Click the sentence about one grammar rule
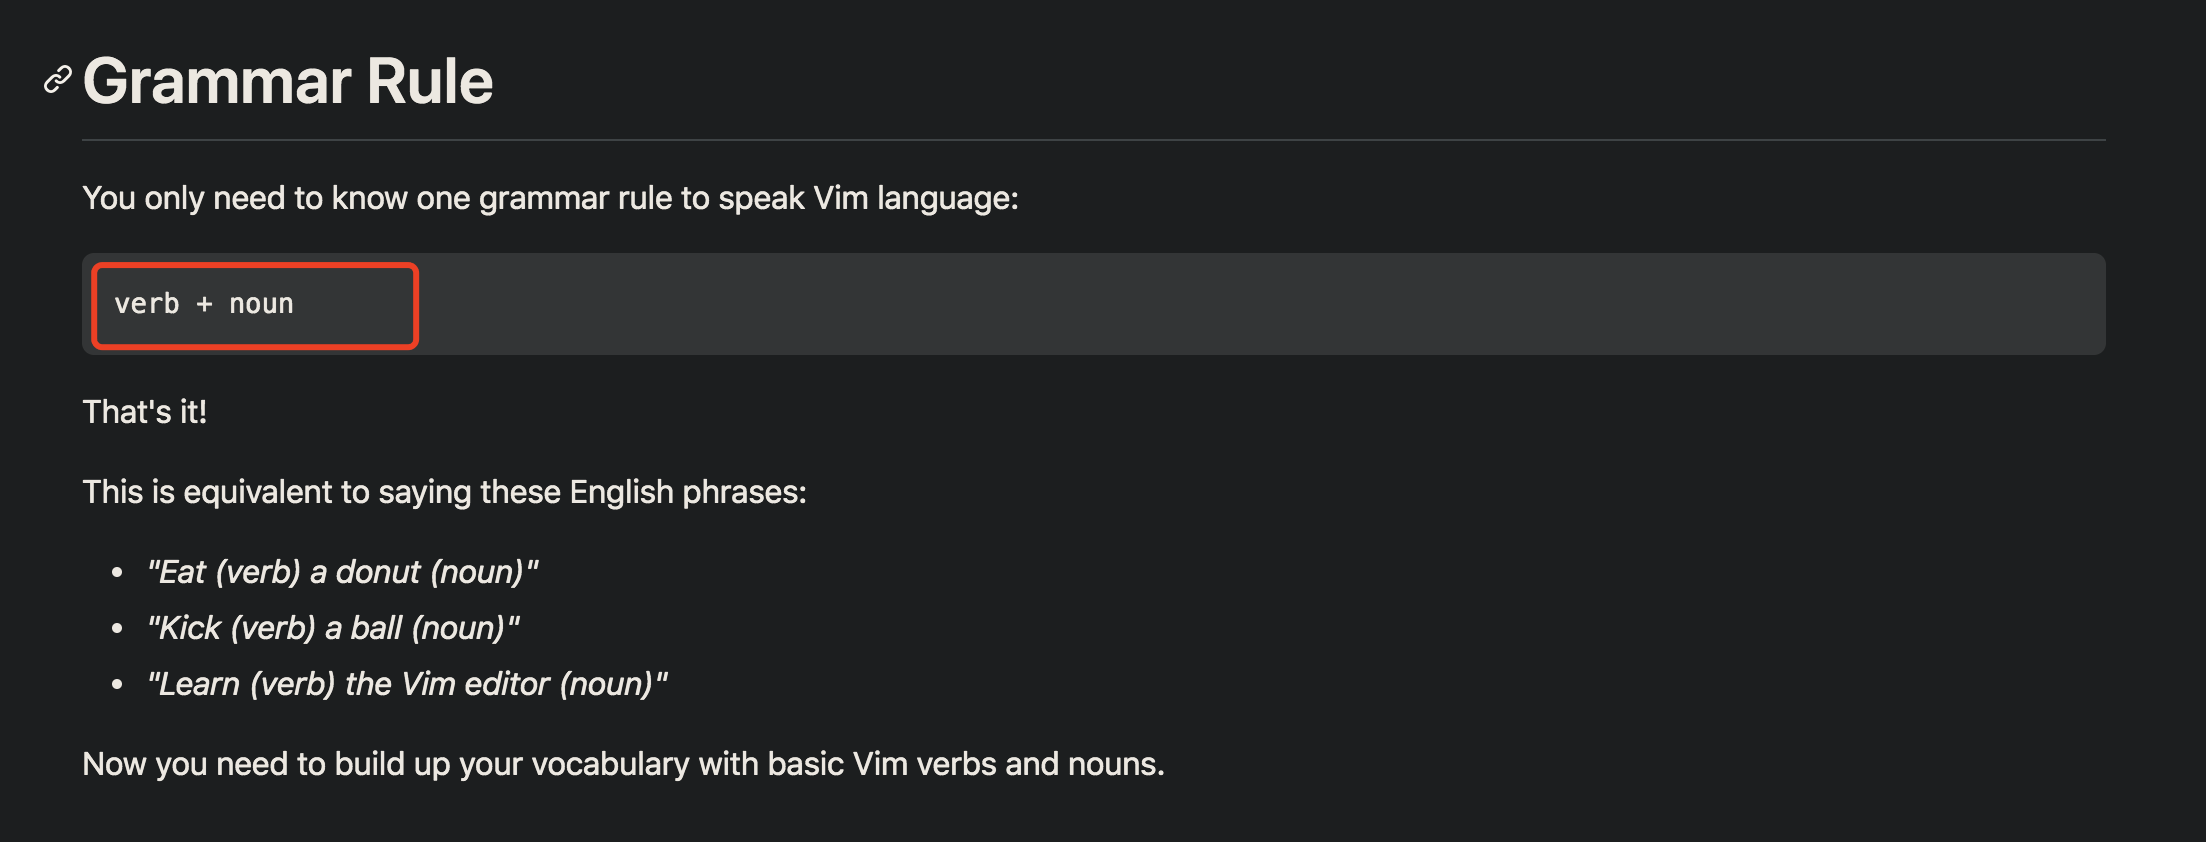Viewport: 2206px width, 842px height. click(551, 198)
